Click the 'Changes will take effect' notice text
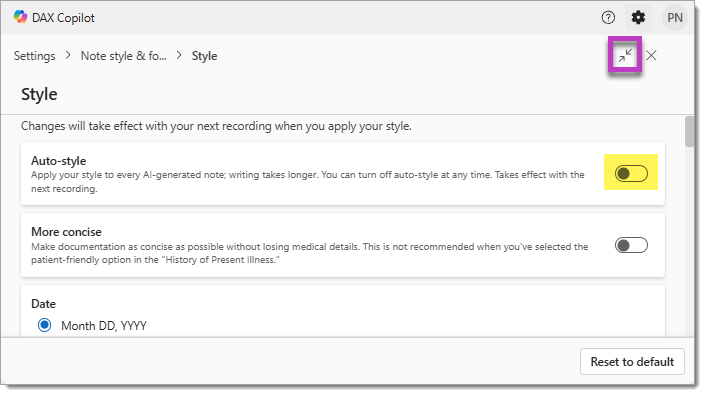The image size is (705, 395). pos(216,126)
